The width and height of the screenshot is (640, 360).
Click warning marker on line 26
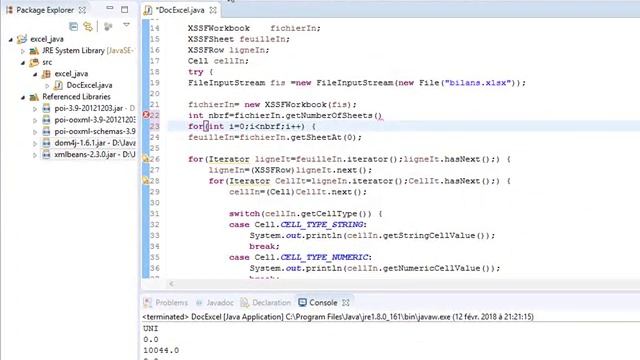tap(145, 158)
